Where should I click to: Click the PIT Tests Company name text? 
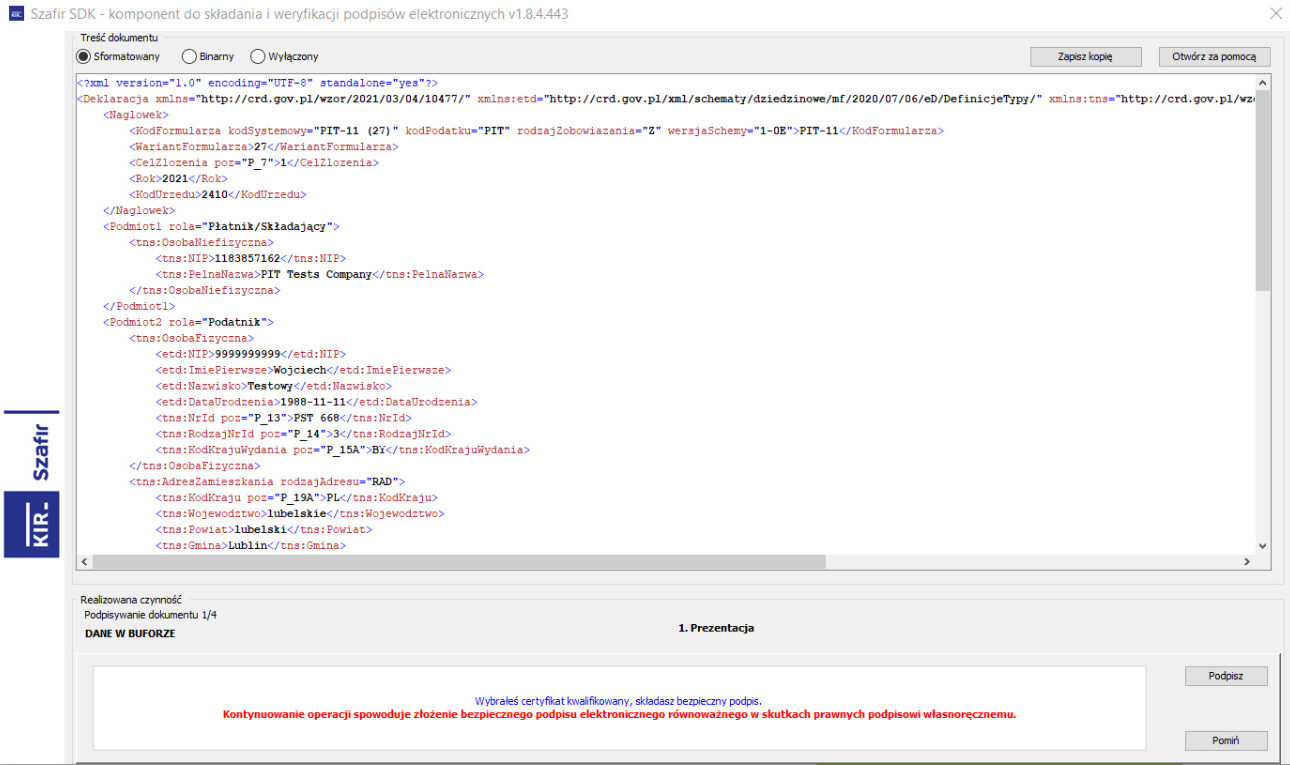pos(315,274)
